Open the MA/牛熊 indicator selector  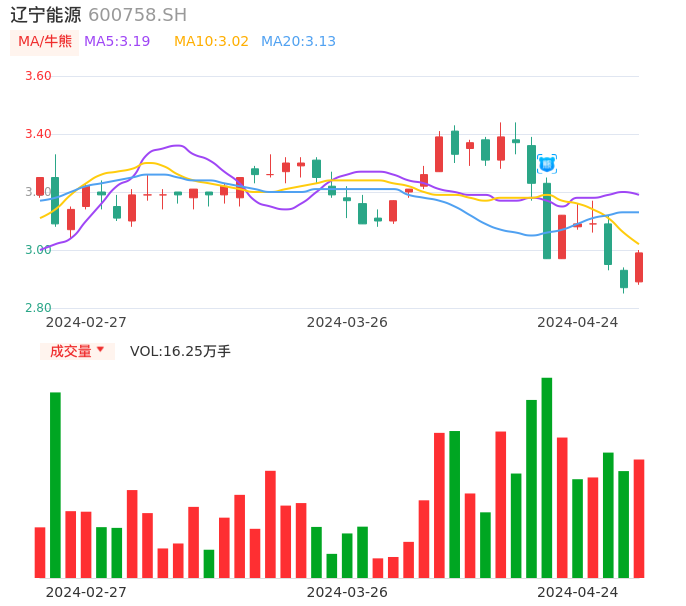pos(44,42)
